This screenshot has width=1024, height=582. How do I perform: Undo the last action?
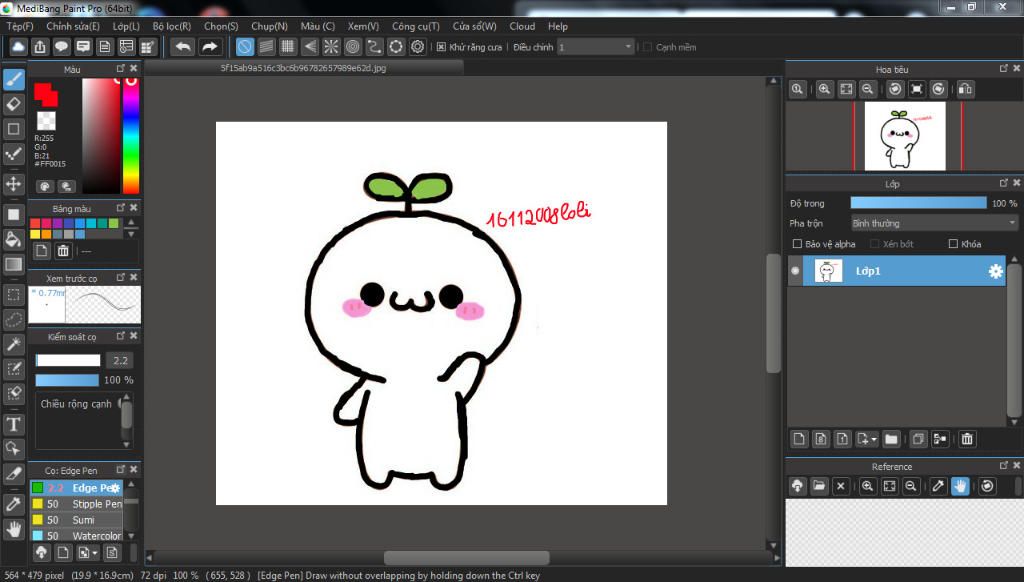tap(184, 47)
